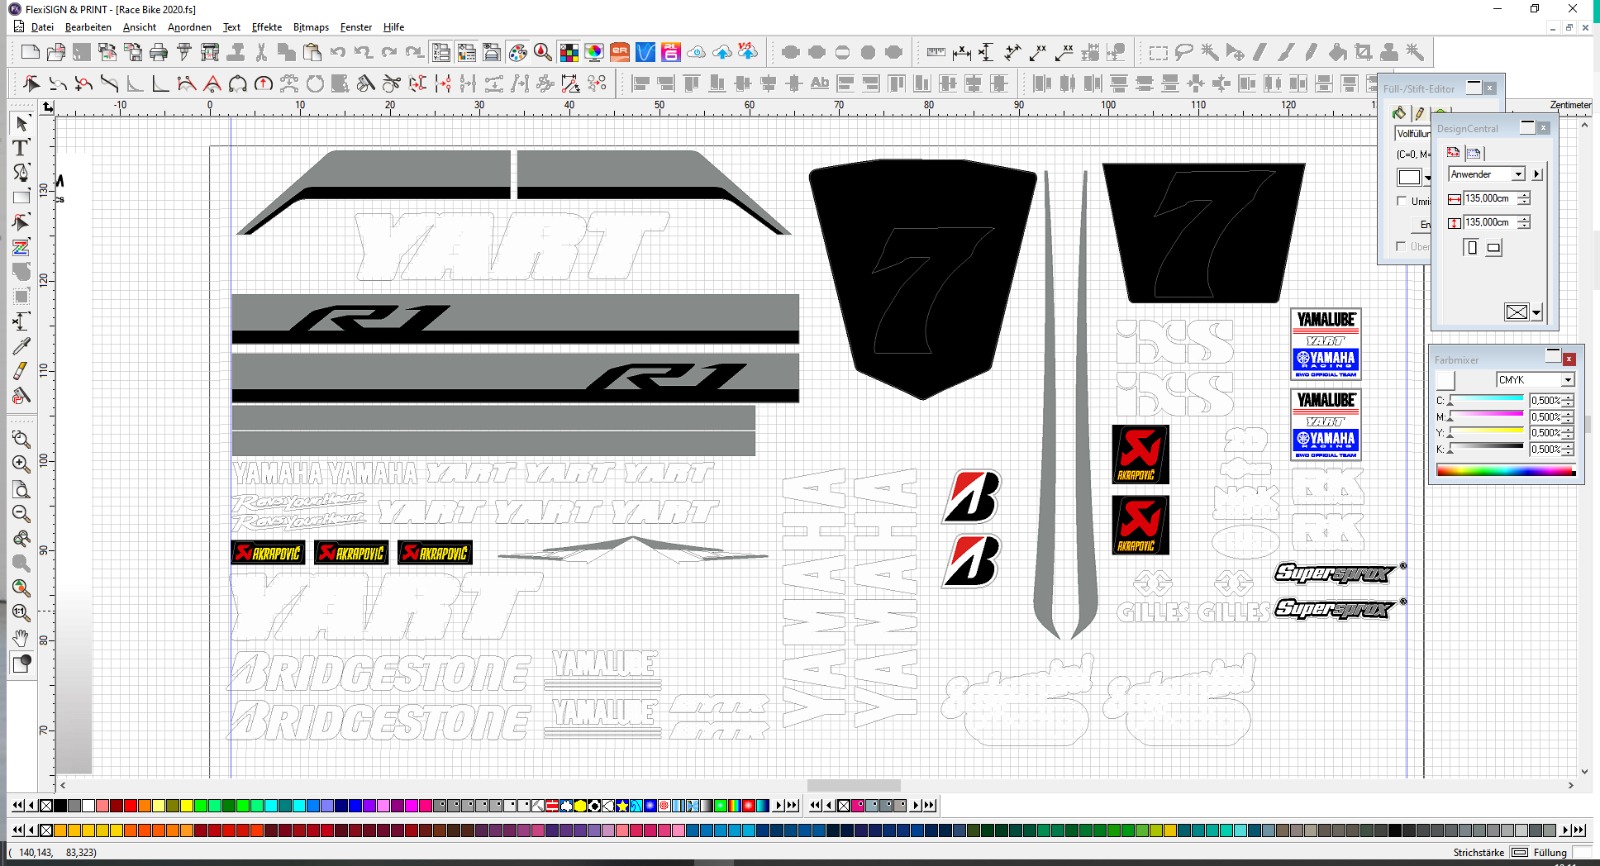Select the Text tool
The height and width of the screenshot is (866, 1600).
pyautogui.click(x=20, y=148)
